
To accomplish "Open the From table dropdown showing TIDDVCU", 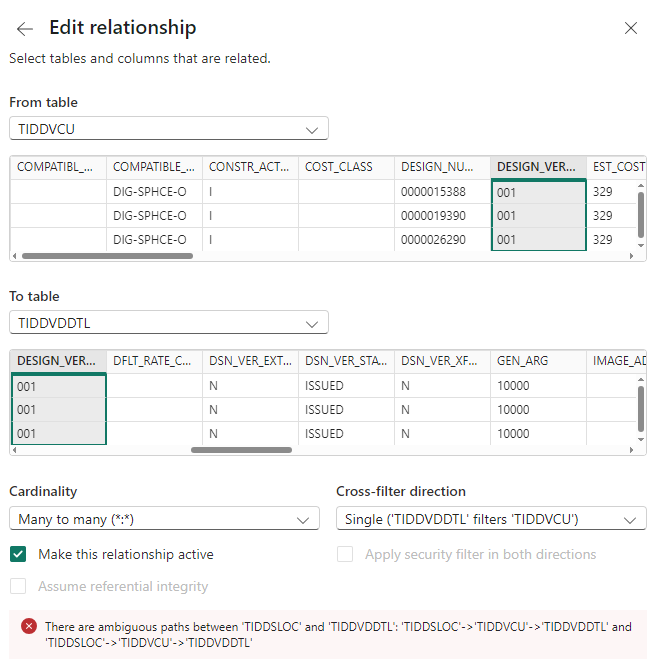I will pyautogui.click(x=169, y=129).
